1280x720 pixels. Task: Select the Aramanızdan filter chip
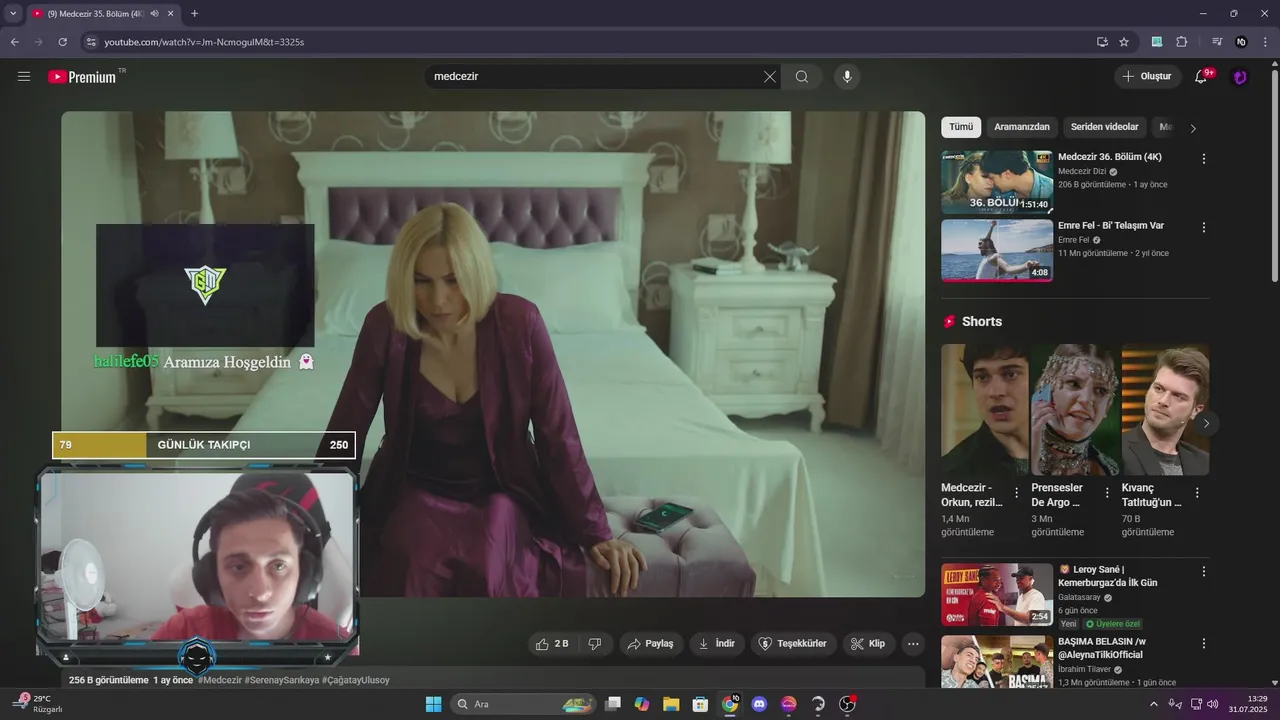[1022, 127]
